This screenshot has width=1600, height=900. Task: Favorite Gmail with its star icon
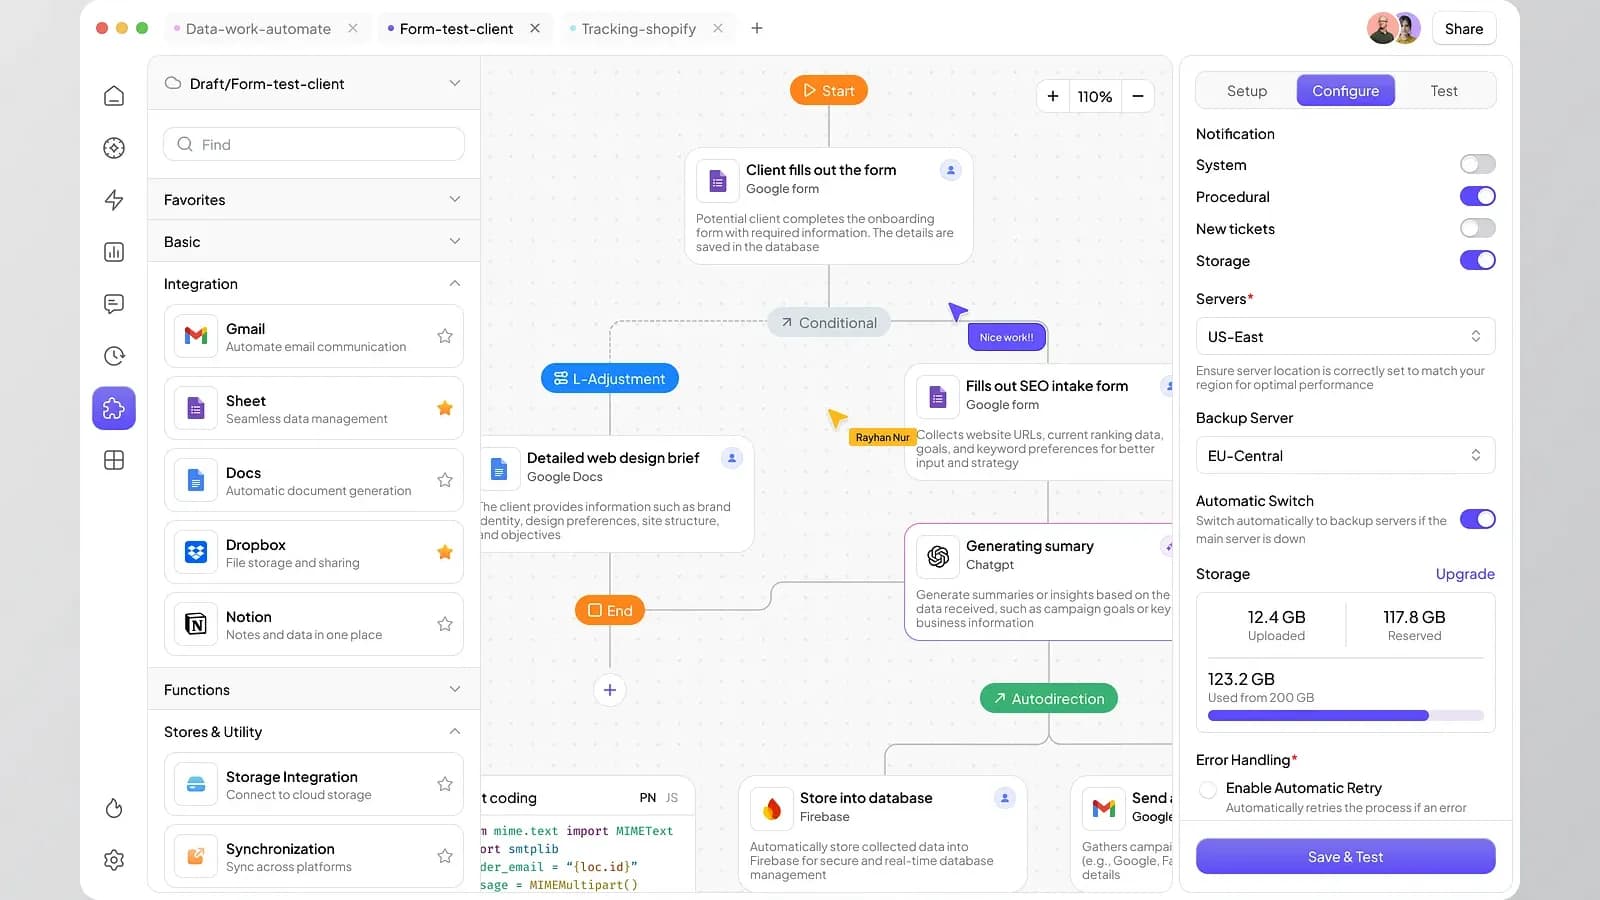(445, 336)
